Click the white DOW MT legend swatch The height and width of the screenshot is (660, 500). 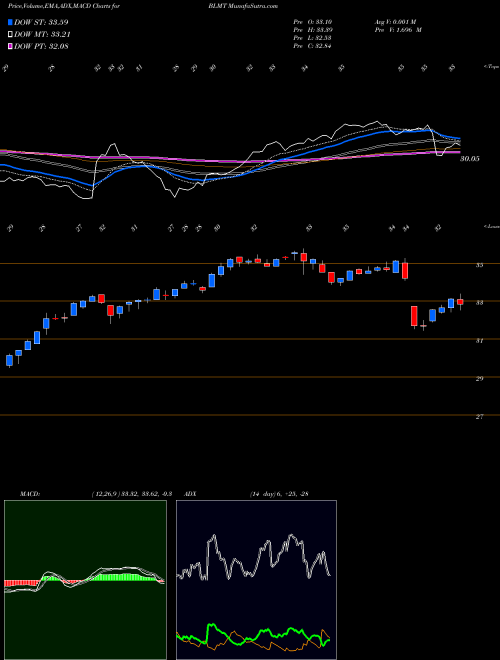click(10, 35)
